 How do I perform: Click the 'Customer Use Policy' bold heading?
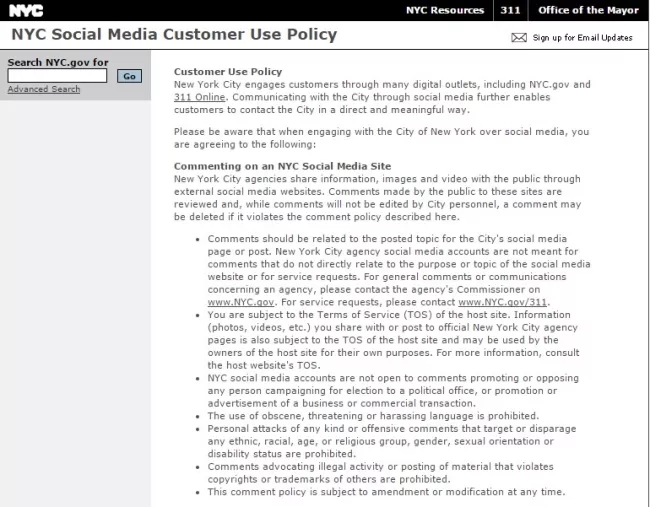228,72
